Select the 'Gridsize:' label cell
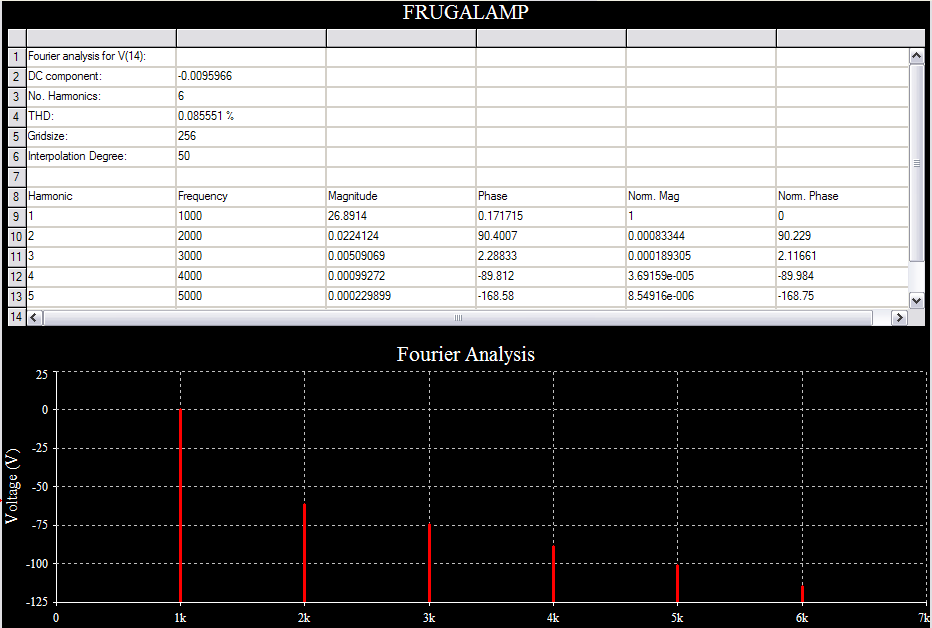This screenshot has width=932, height=628. point(101,137)
